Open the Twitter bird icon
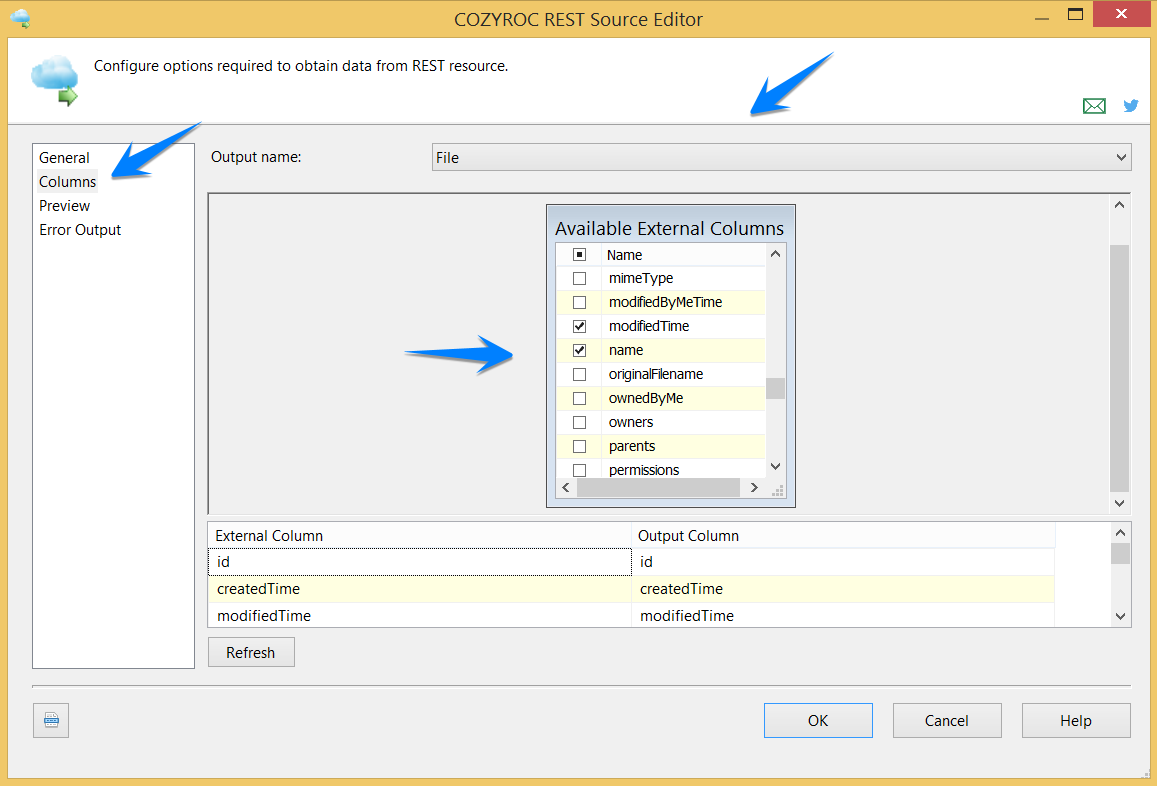This screenshot has height=786, width=1157. pyautogui.click(x=1130, y=106)
